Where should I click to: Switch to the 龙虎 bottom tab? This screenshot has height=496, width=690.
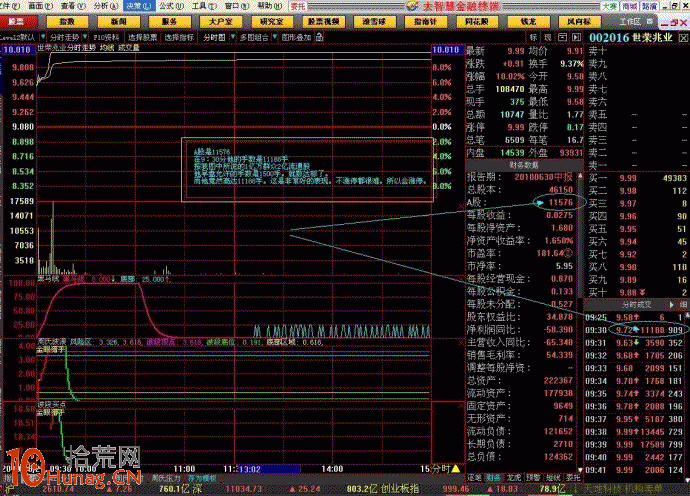click(514, 477)
